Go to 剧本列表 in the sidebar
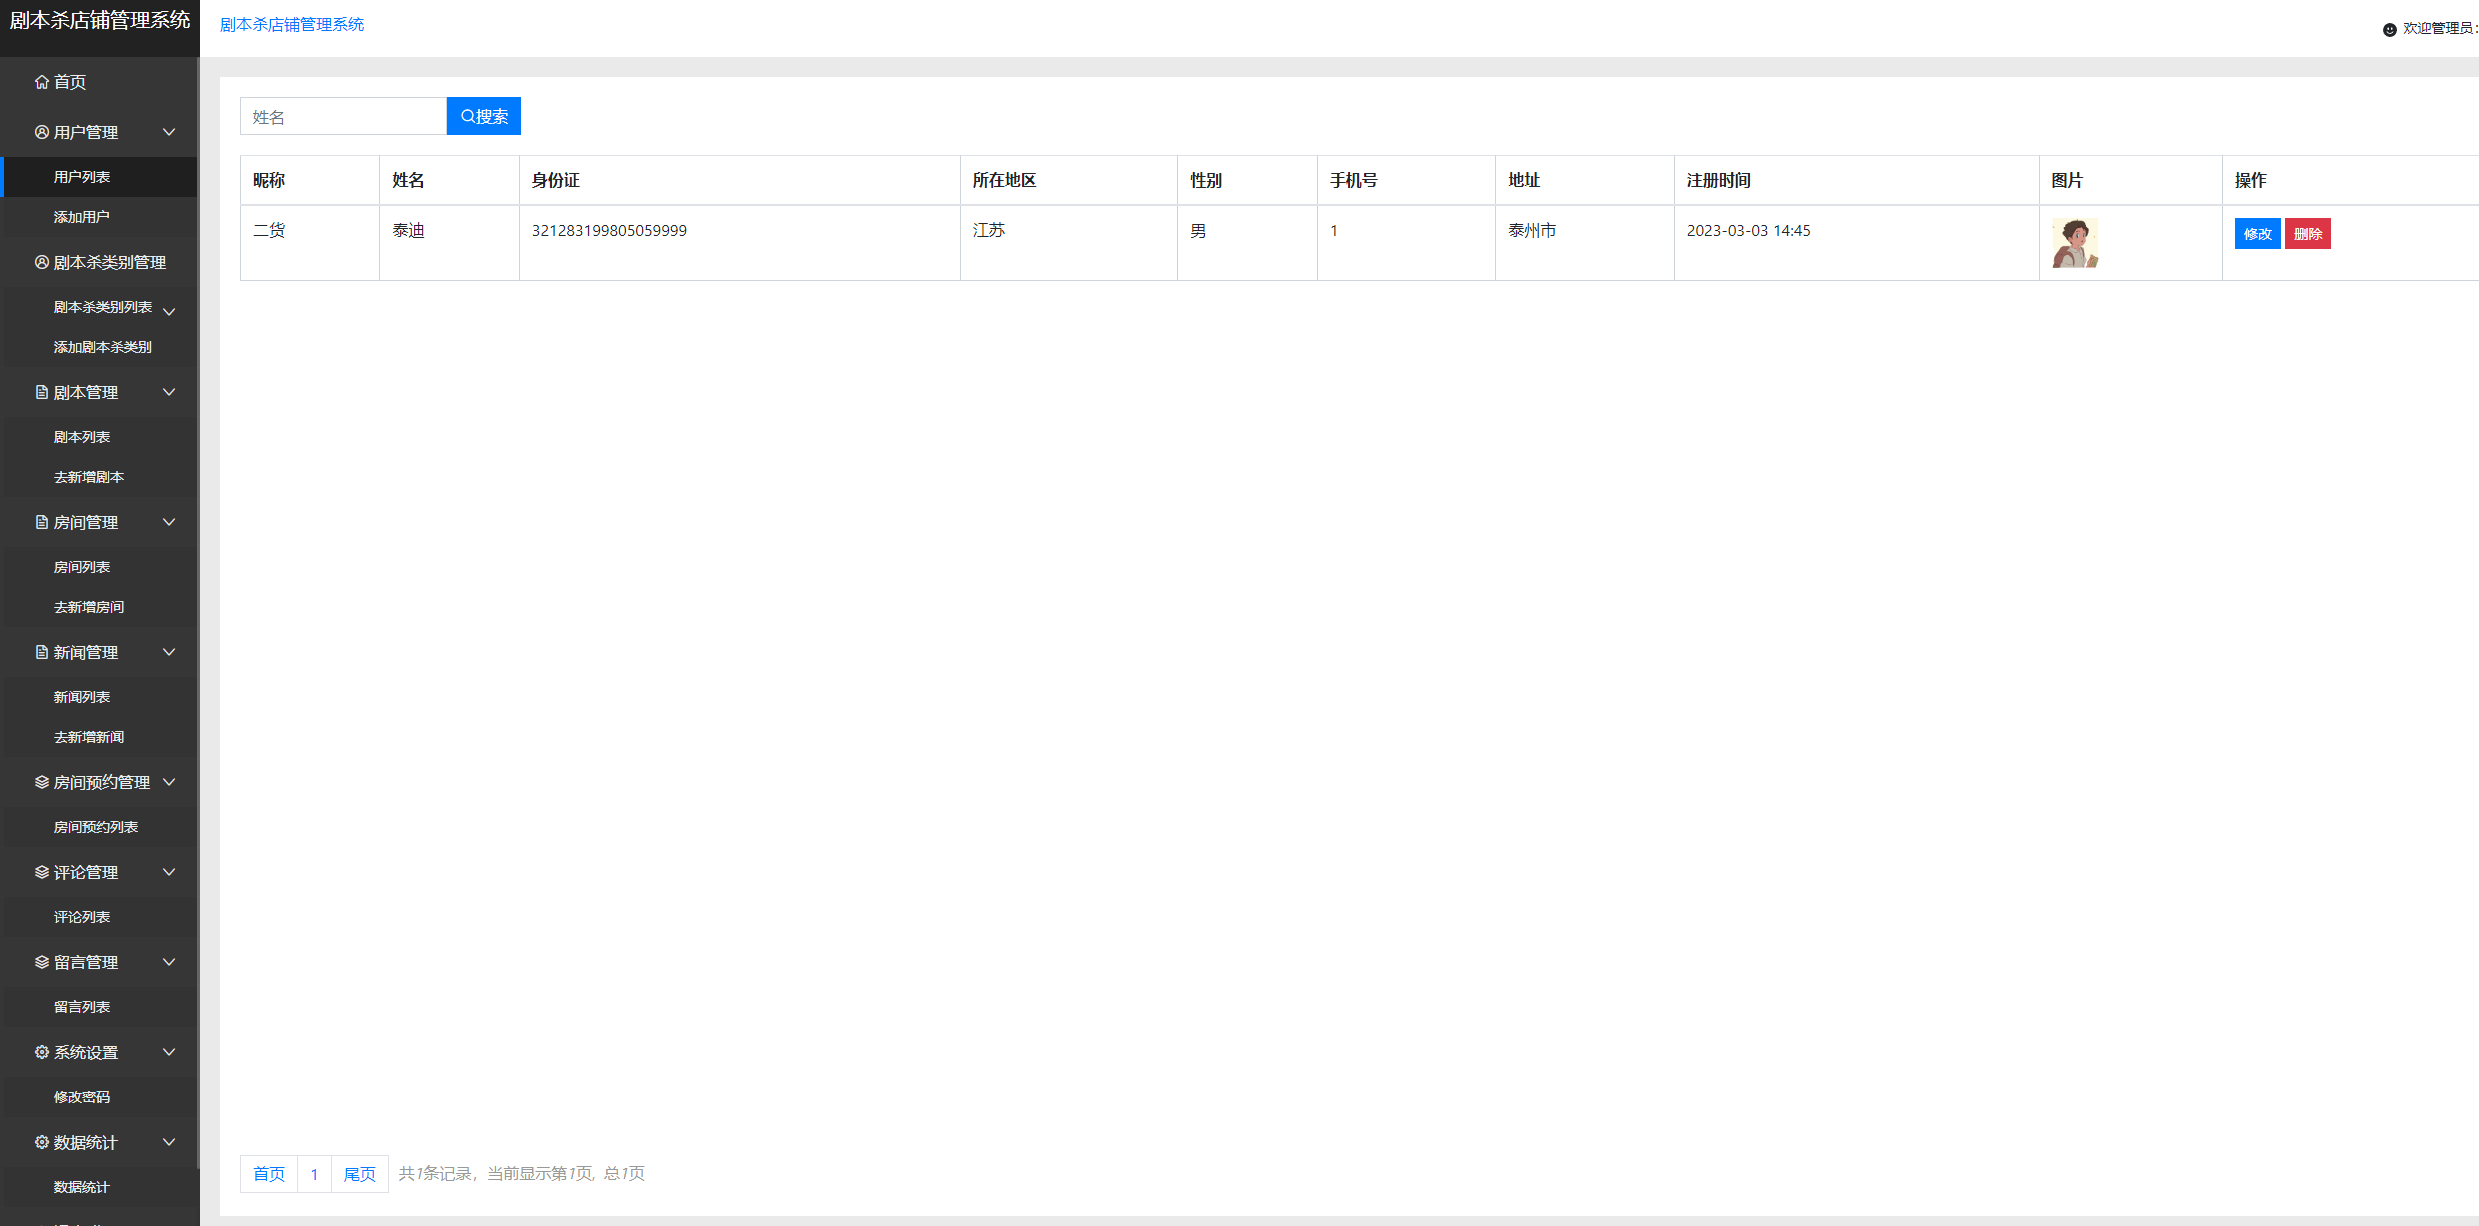This screenshot has width=2479, height=1226. [x=82, y=437]
